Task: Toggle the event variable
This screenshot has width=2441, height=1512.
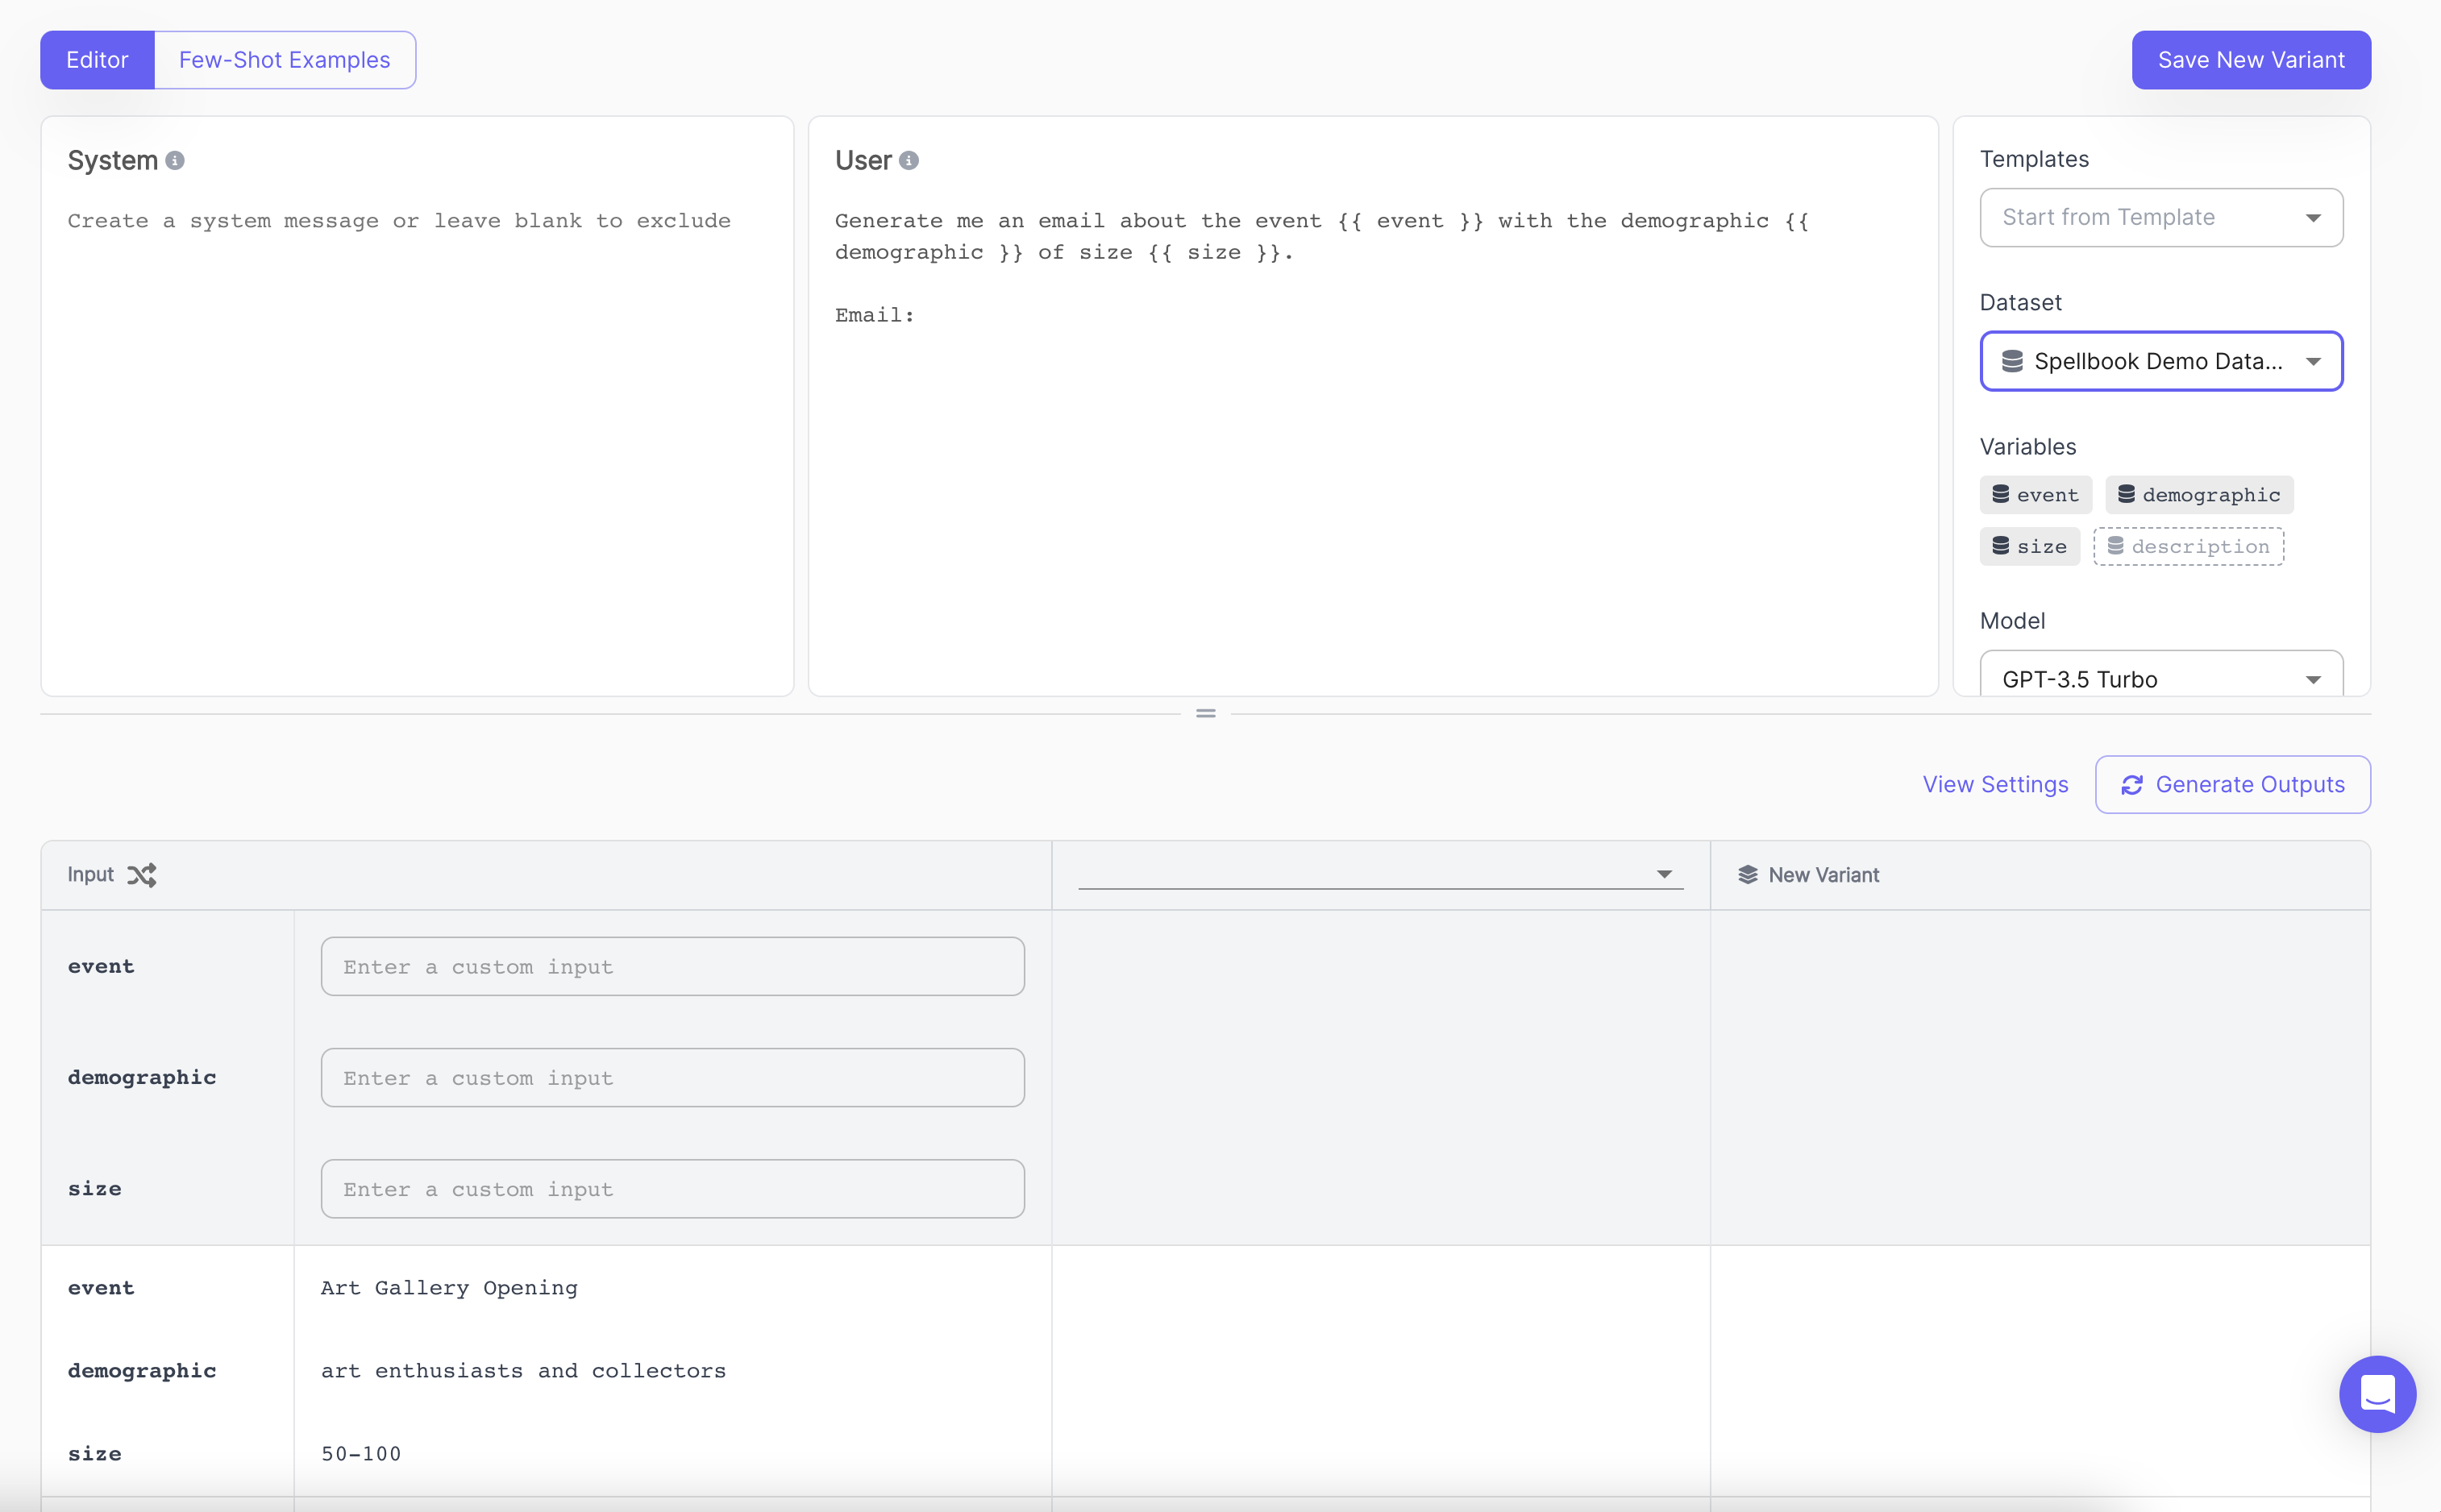Action: click(2036, 494)
